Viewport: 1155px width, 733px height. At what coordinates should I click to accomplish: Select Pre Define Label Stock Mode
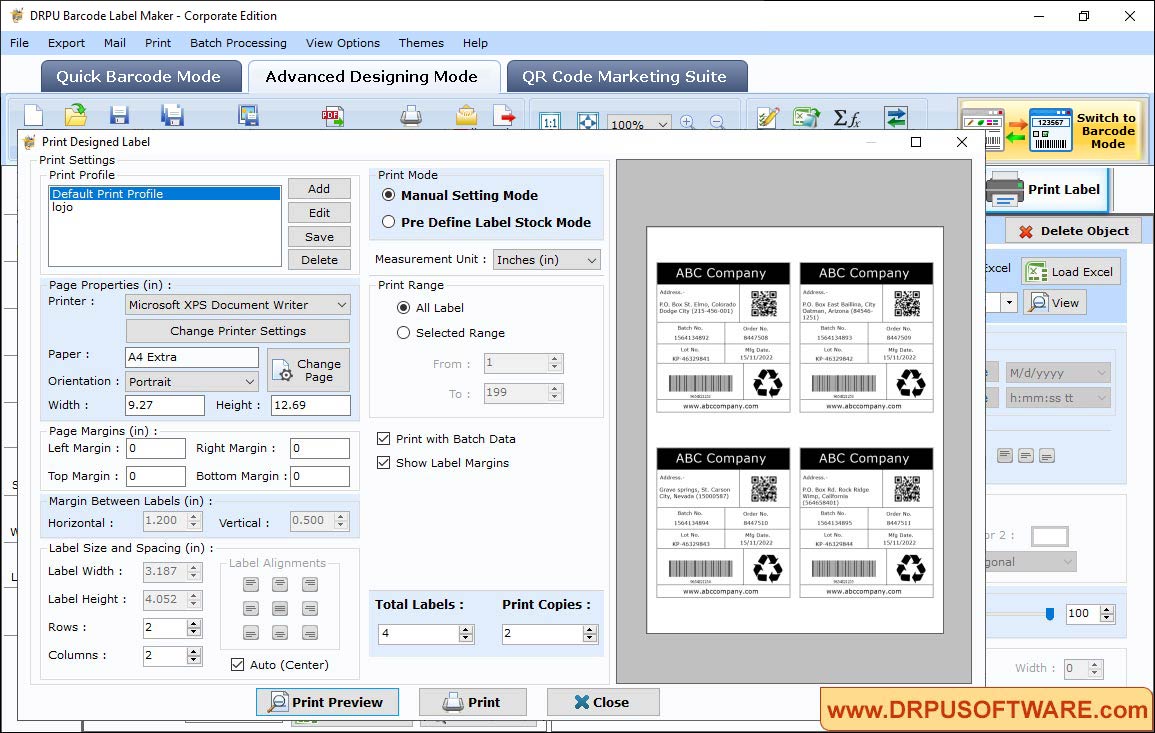point(388,222)
